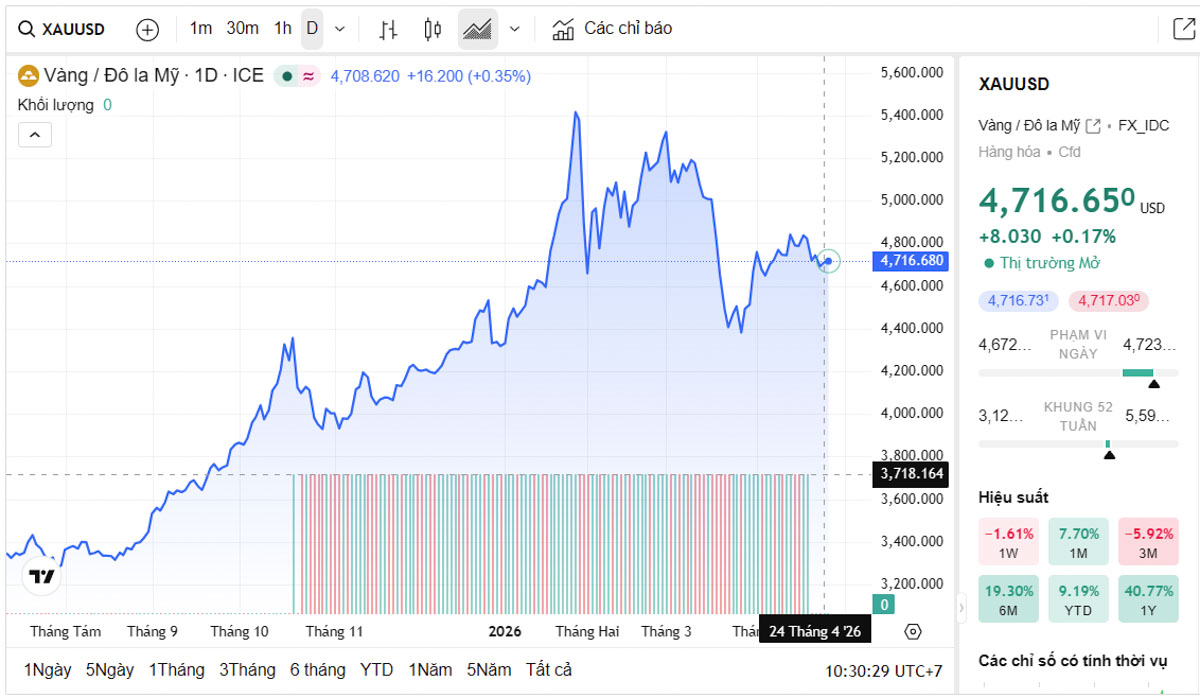Expand the timeframe interval dropdown
The image size is (1200, 698).
[x=339, y=29]
